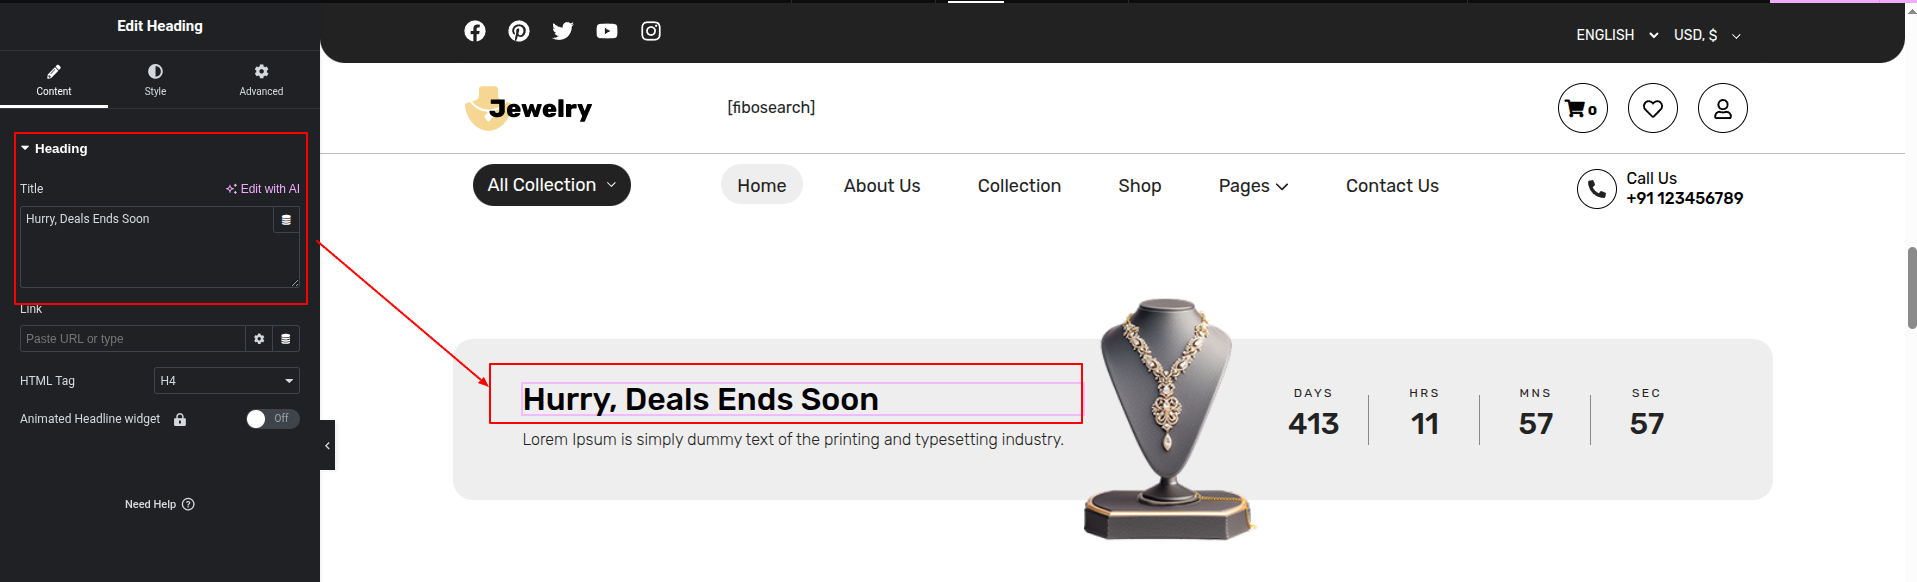Open the shopping cart icon

click(1583, 108)
